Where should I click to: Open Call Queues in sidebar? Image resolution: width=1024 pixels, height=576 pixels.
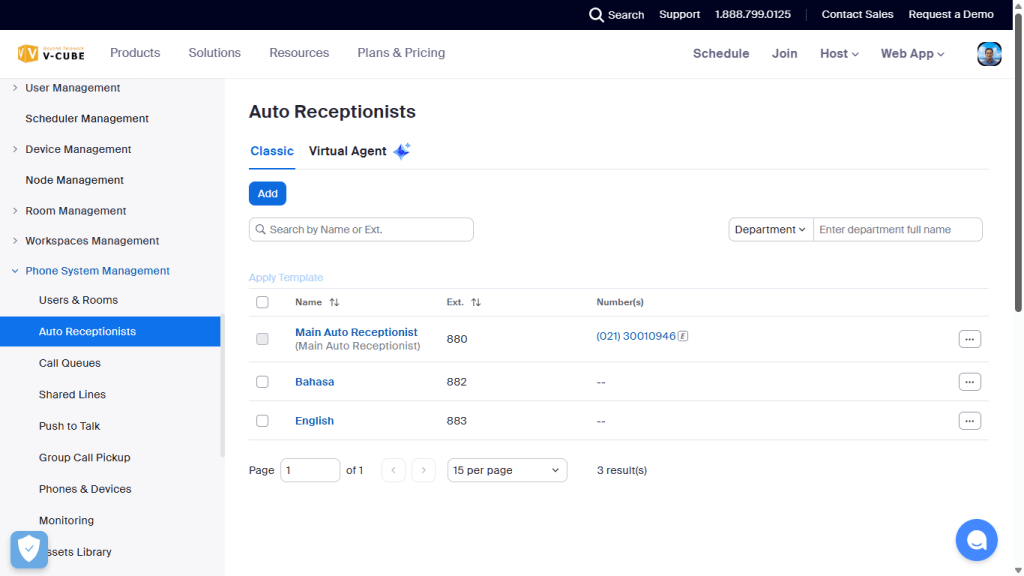pos(70,363)
